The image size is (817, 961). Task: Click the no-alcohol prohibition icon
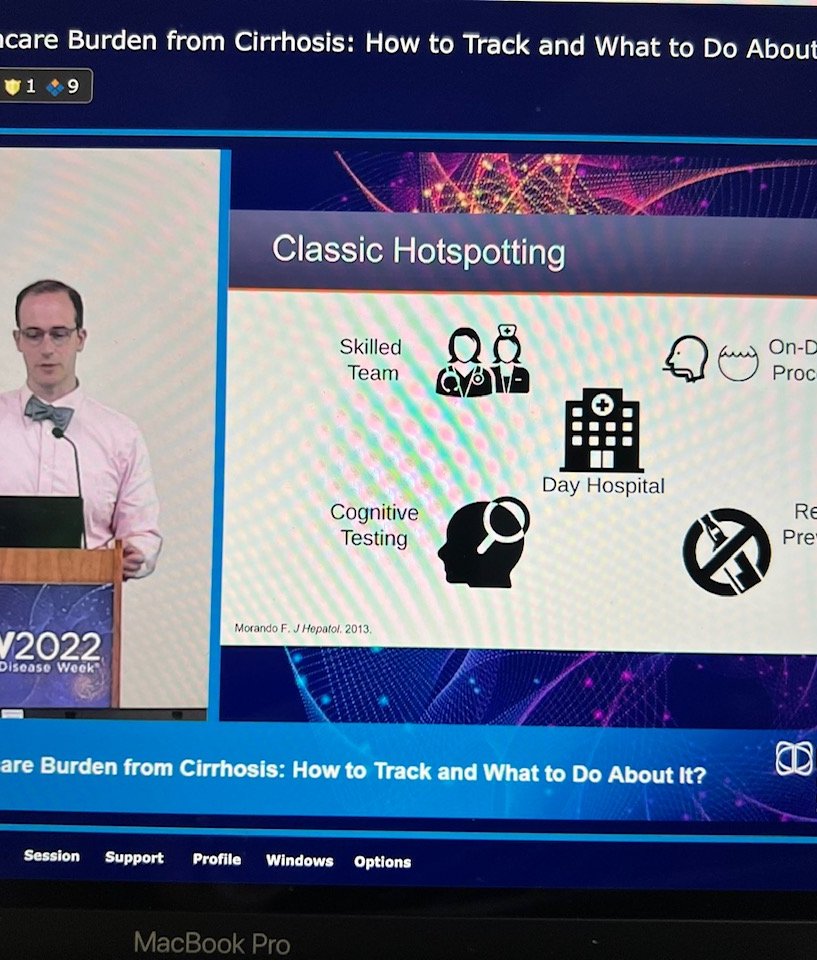(727, 552)
